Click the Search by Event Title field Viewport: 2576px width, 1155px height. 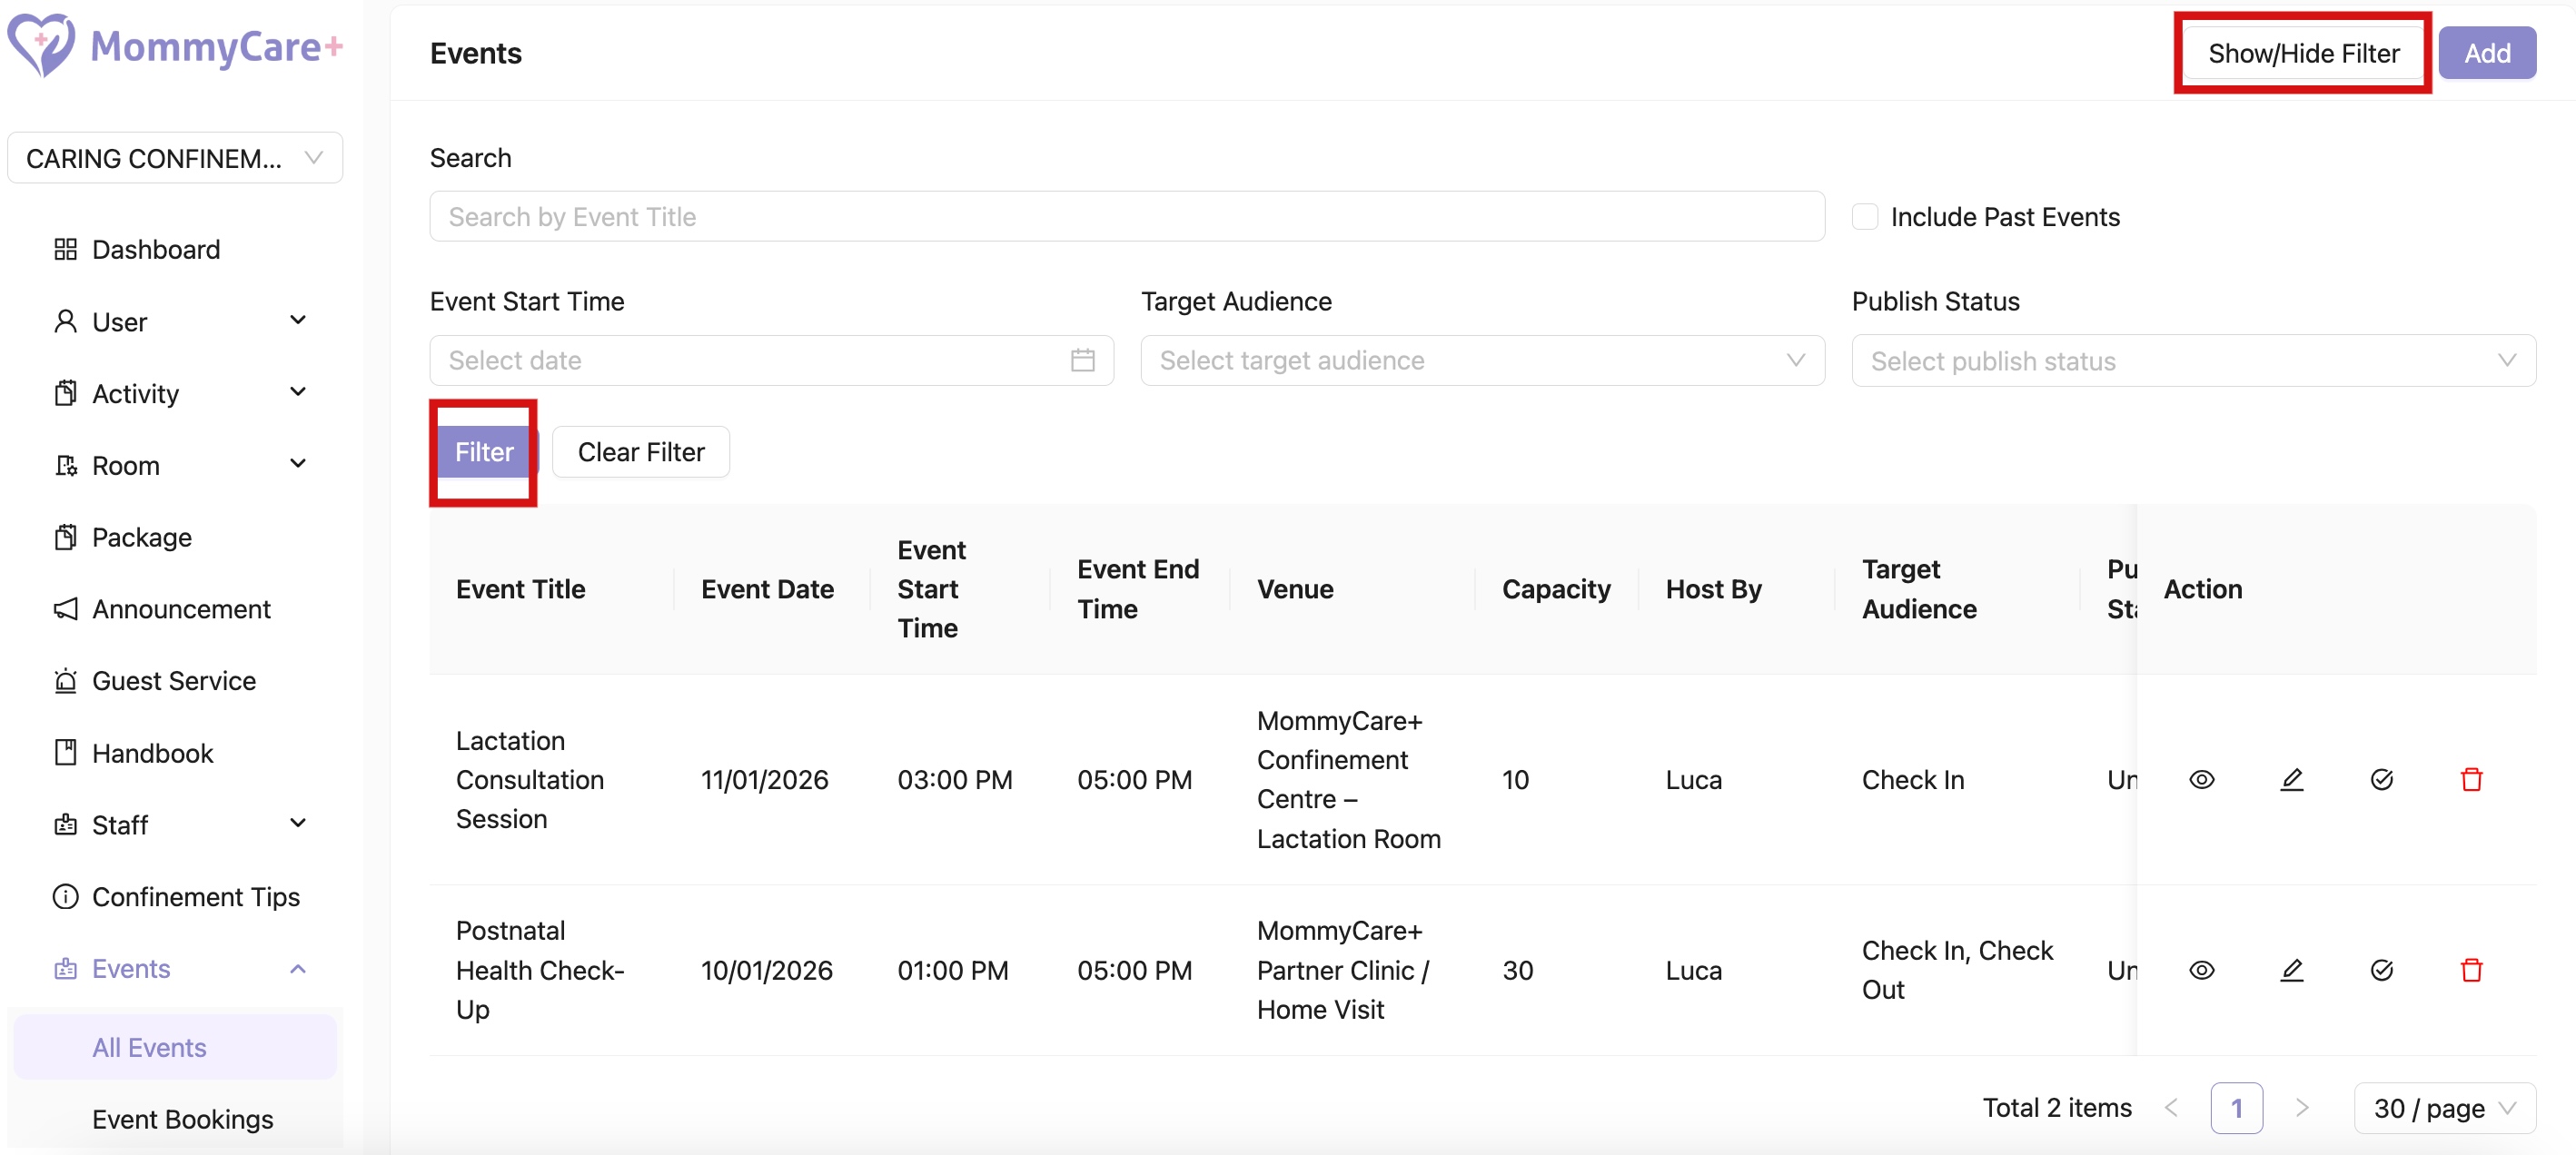[x=1126, y=217]
